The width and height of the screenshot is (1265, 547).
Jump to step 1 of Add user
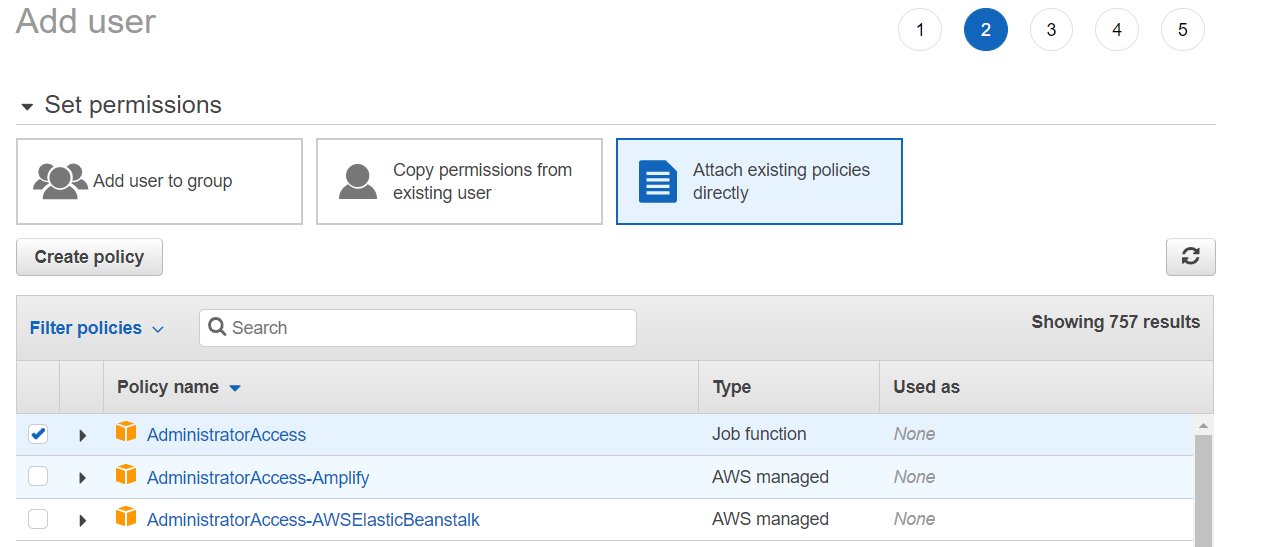[920, 30]
